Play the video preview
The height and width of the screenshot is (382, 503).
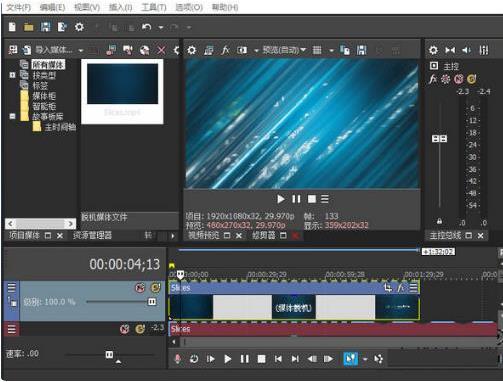click(x=281, y=199)
